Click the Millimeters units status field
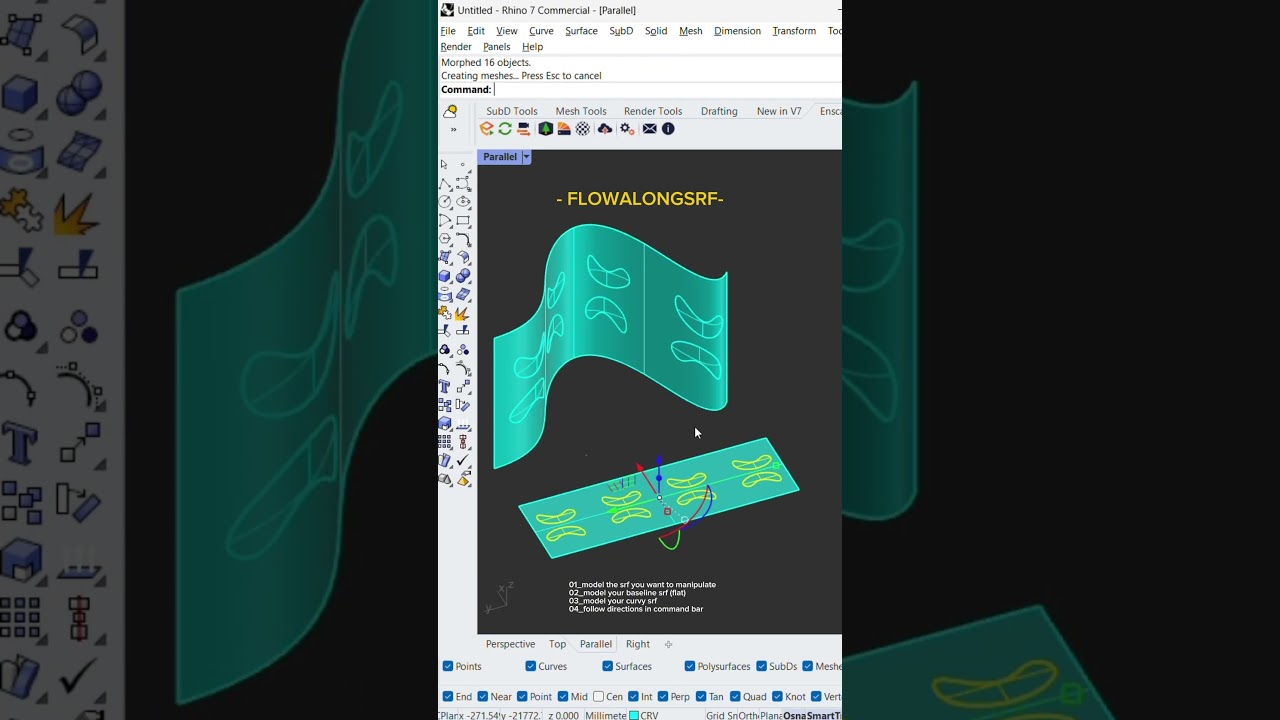Screen dimensions: 1280x720 pyautogui.click(x=605, y=715)
